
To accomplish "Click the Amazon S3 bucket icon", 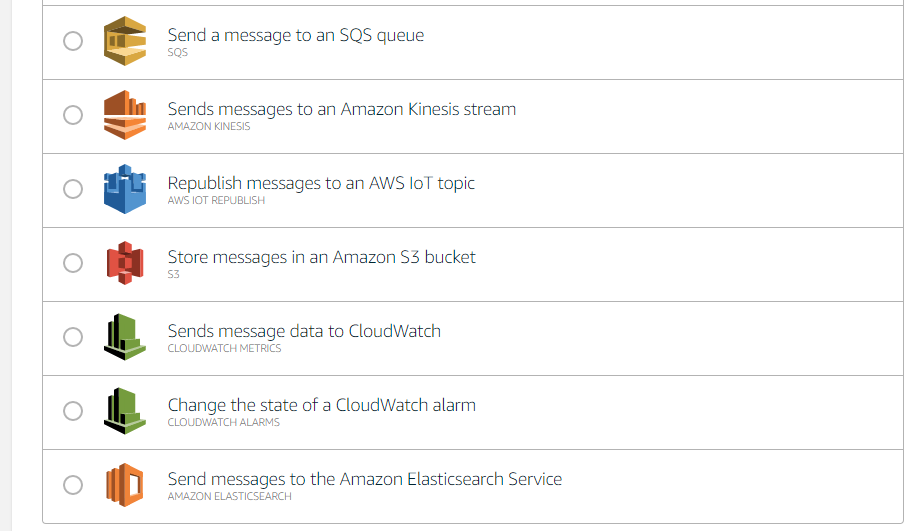I will [125, 263].
